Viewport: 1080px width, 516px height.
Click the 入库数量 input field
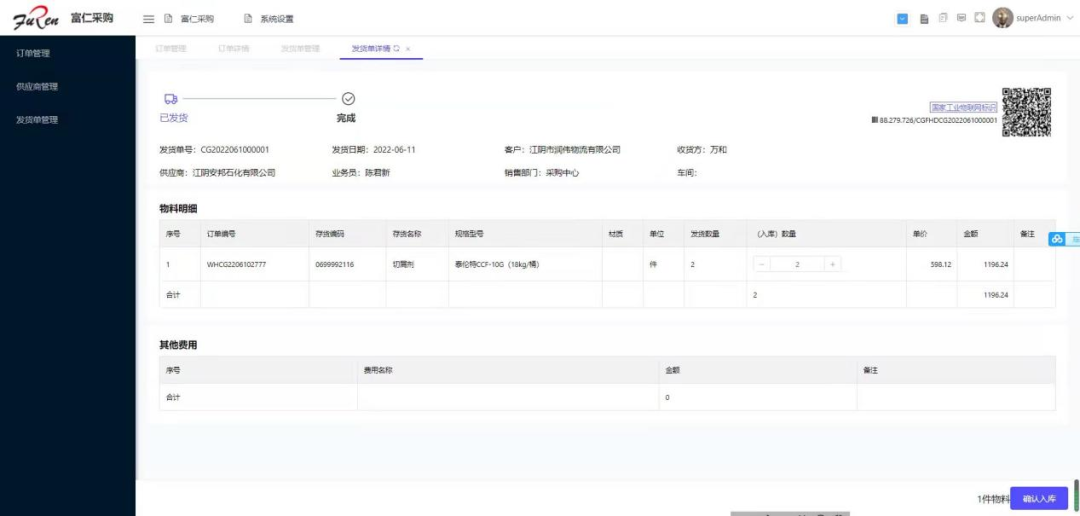tap(798, 264)
